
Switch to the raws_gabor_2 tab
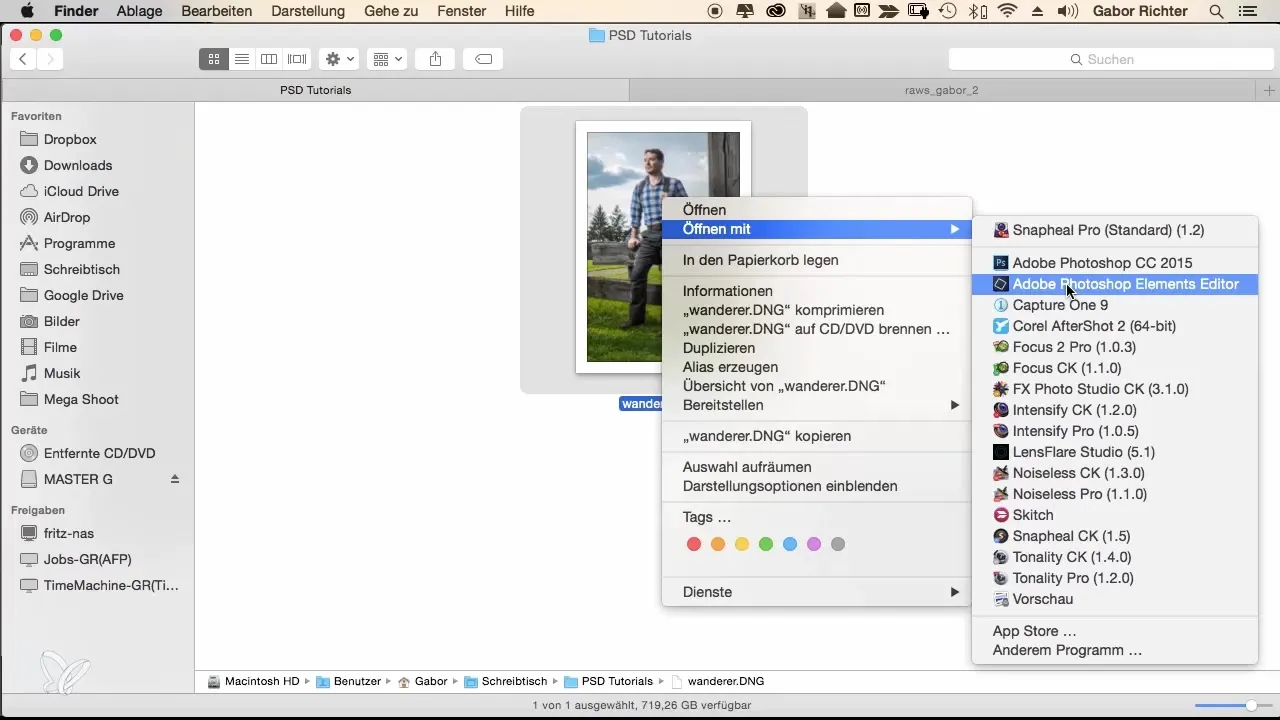point(941,90)
